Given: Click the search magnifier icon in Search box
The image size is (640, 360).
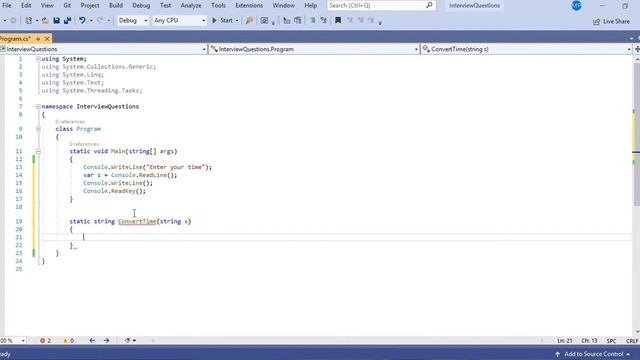Looking at the screenshot, I should (x=429, y=5).
